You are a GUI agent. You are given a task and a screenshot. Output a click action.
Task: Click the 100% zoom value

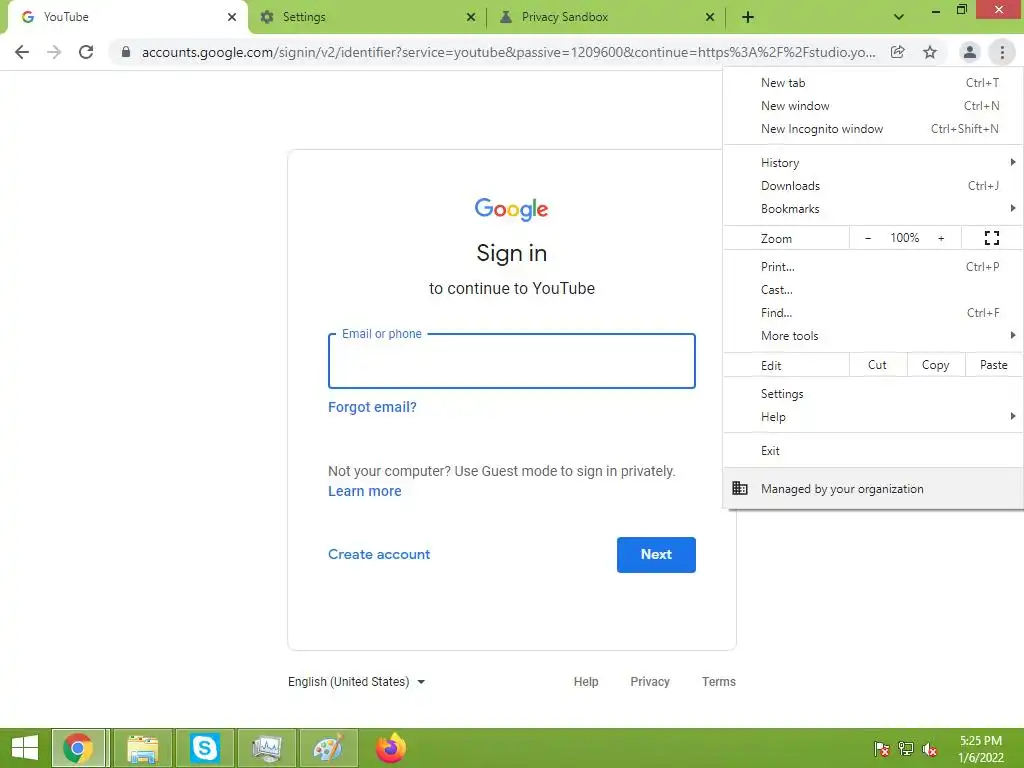click(904, 238)
